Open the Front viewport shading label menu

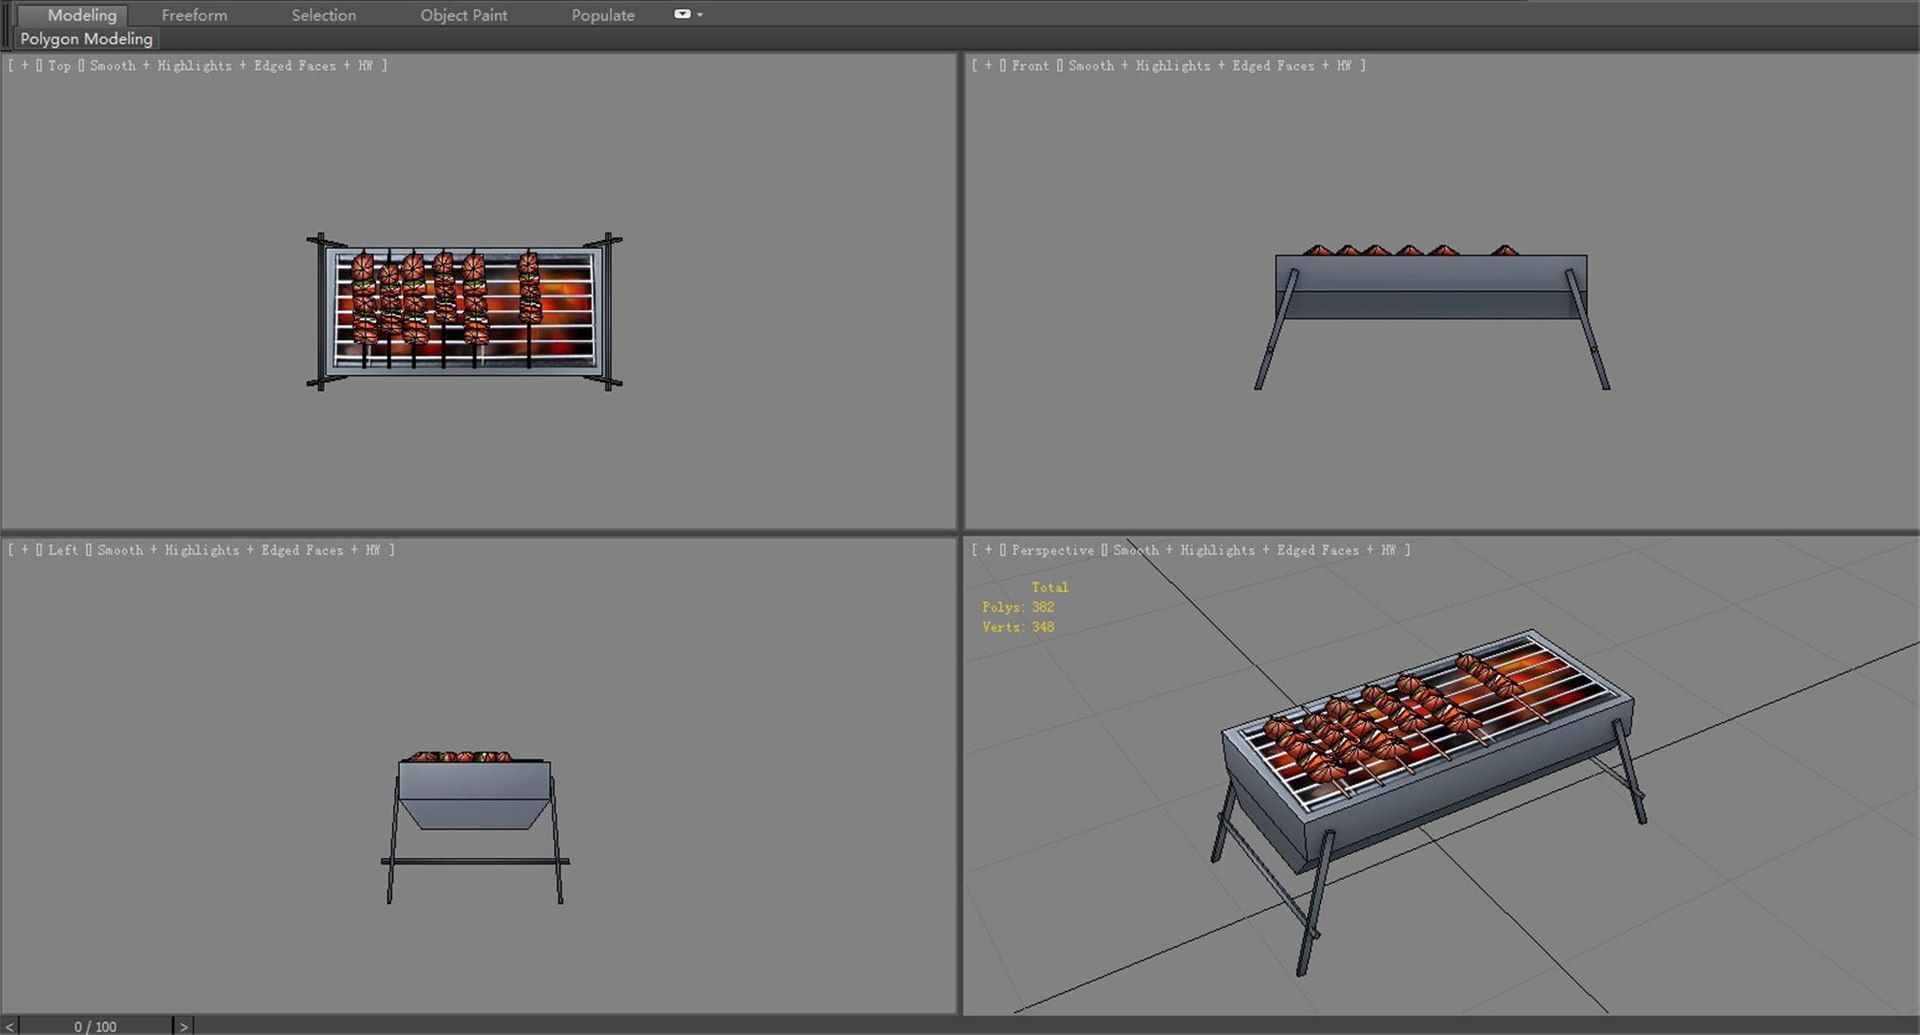pos(1210,66)
